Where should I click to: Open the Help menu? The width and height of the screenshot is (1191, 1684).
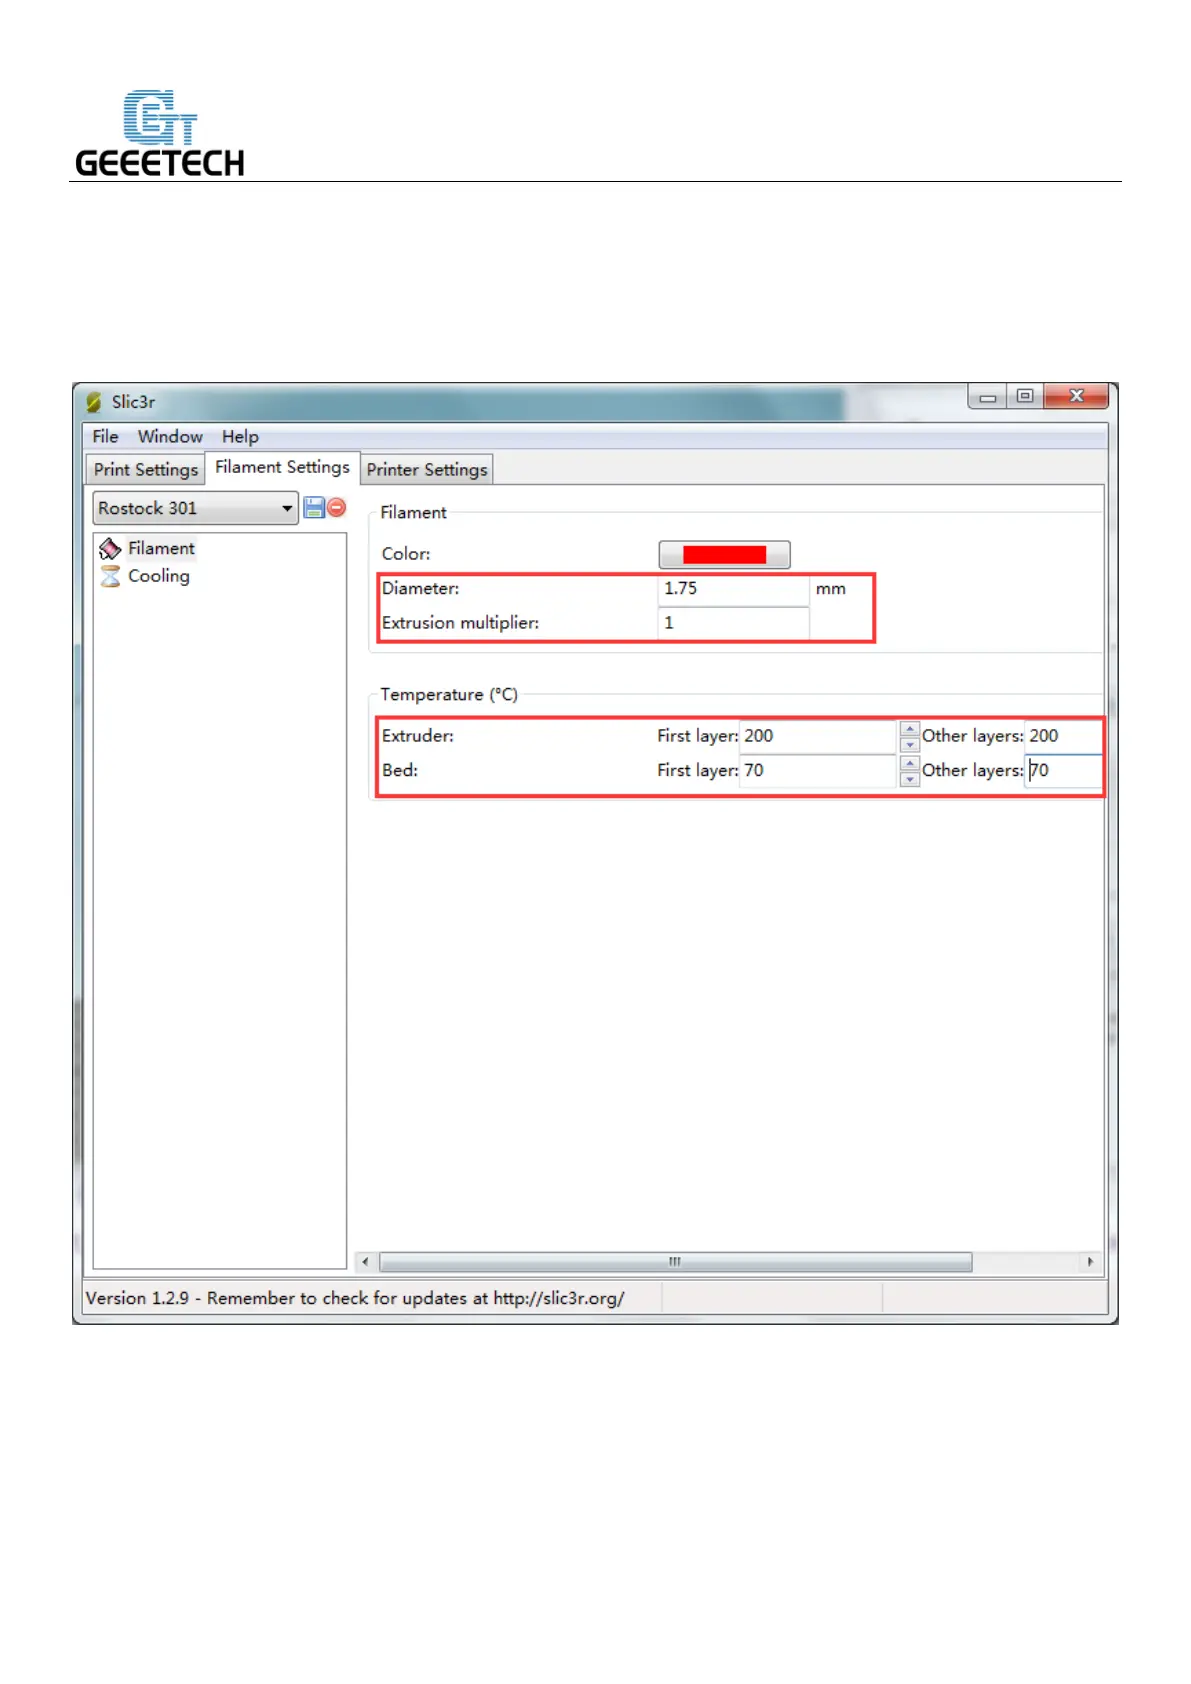coord(240,437)
